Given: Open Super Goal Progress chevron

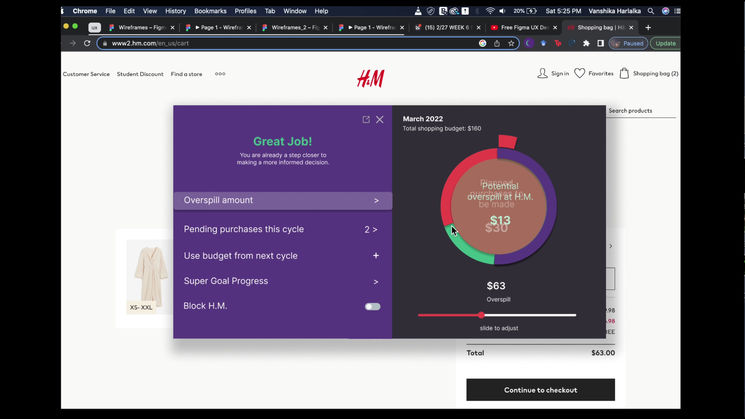Looking at the screenshot, I should click(376, 282).
